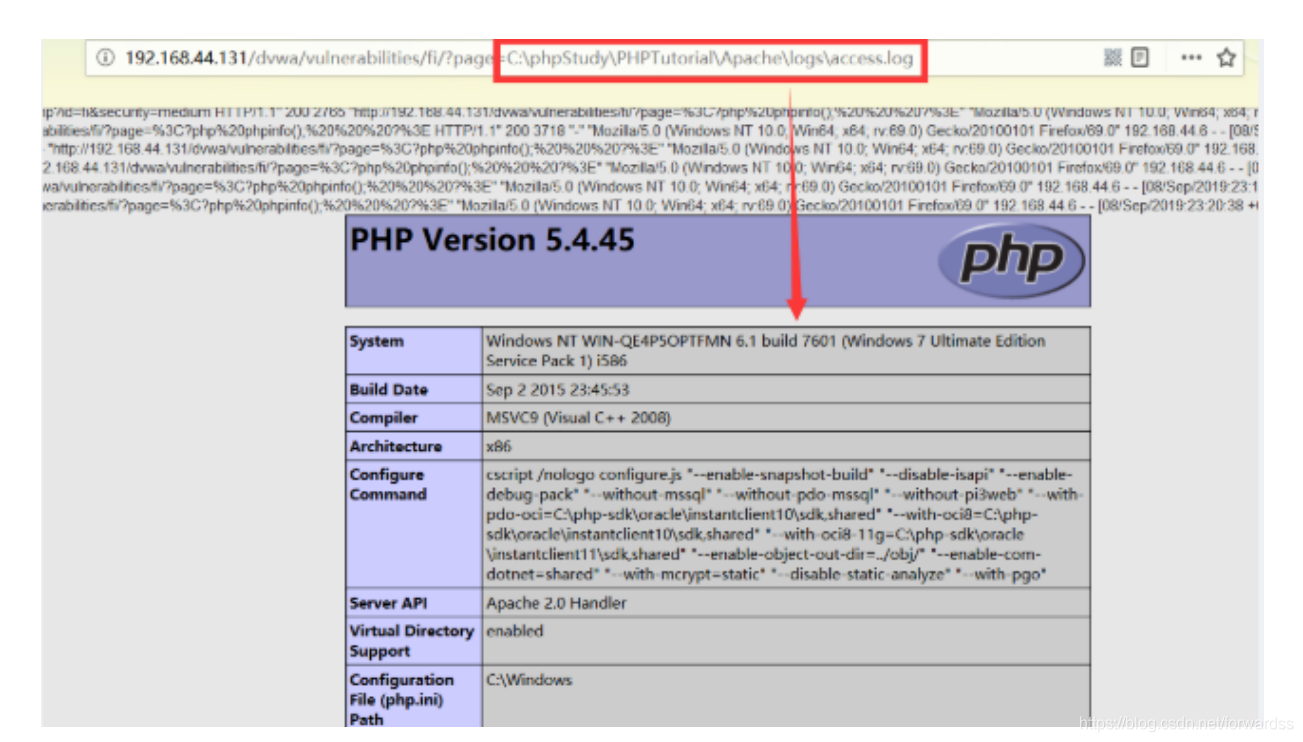Select the php.ini path value C:\Windows
The width and height of the screenshot is (1303, 742).
[529, 680]
